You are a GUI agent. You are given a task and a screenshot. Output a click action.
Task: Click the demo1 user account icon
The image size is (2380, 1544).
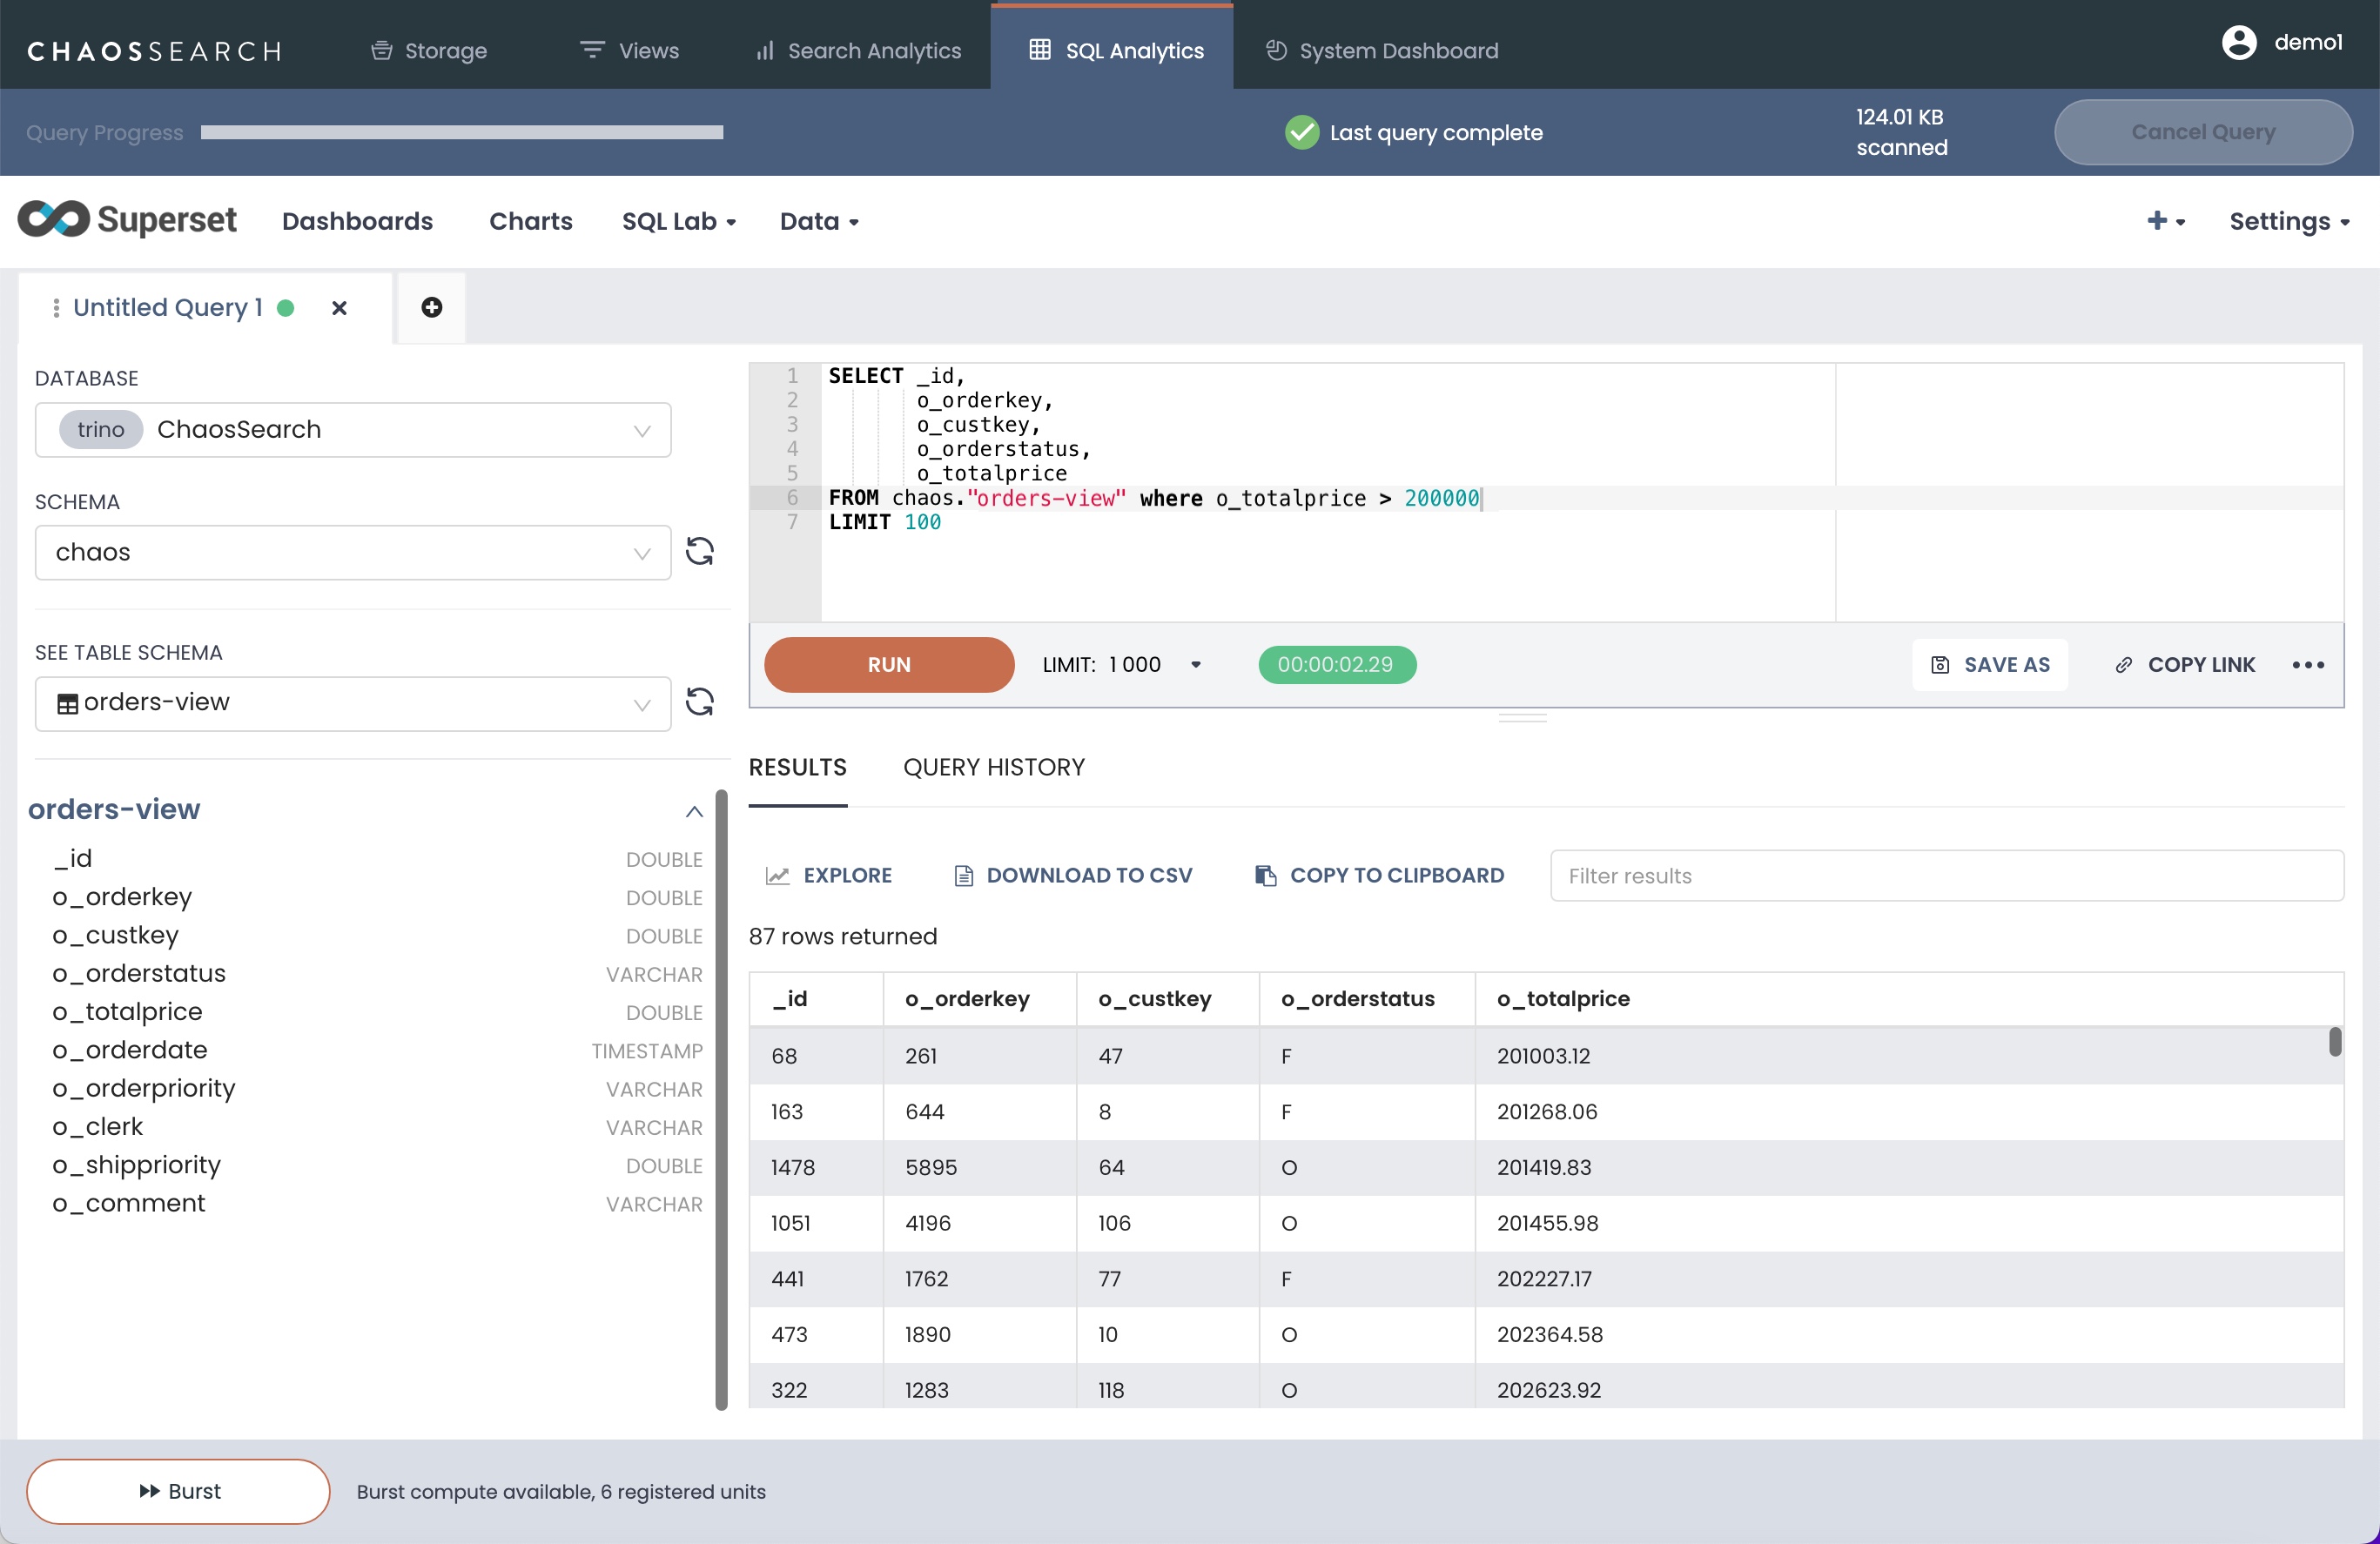(x=2238, y=43)
